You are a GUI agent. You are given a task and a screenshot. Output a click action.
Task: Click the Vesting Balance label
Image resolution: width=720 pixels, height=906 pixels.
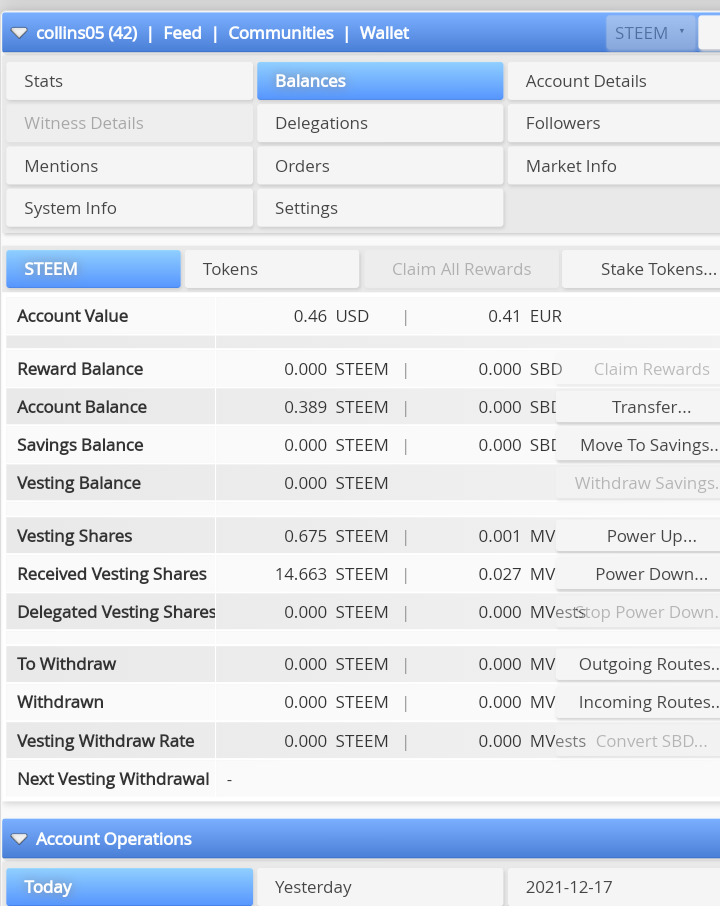79,483
